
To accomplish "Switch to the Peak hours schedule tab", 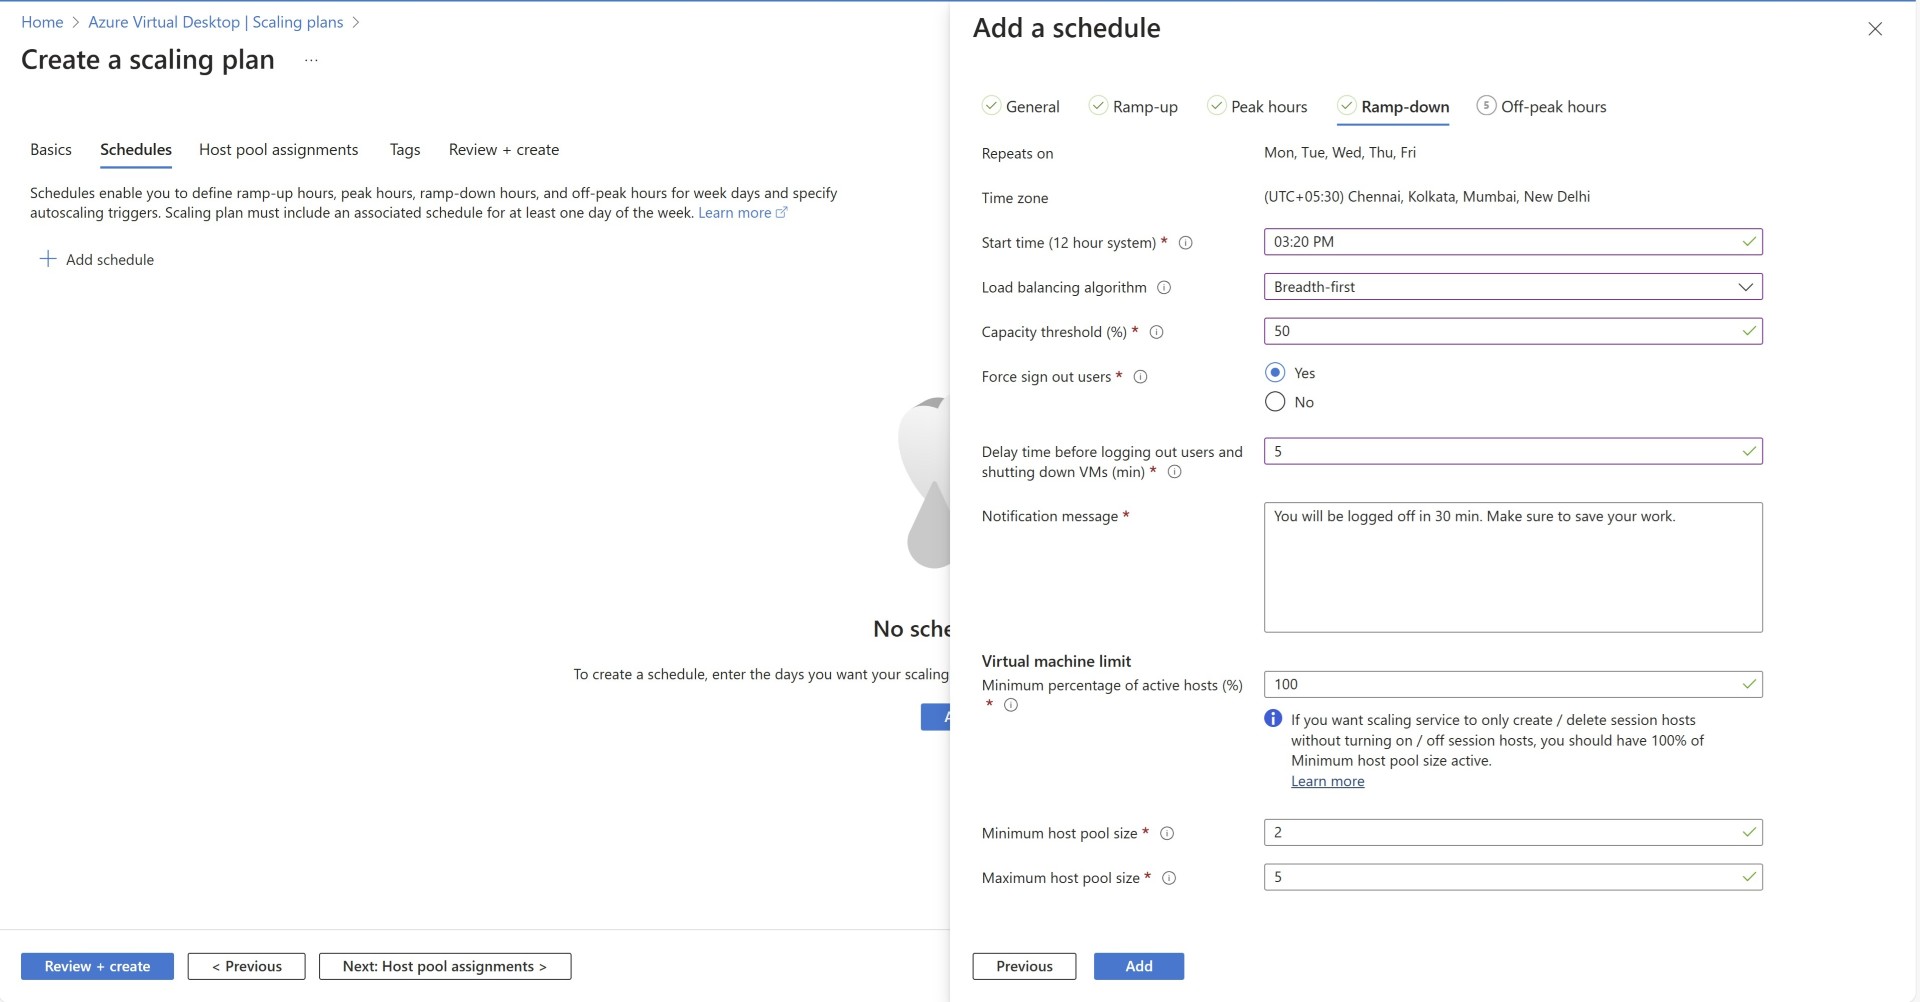I will click(1258, 107).
